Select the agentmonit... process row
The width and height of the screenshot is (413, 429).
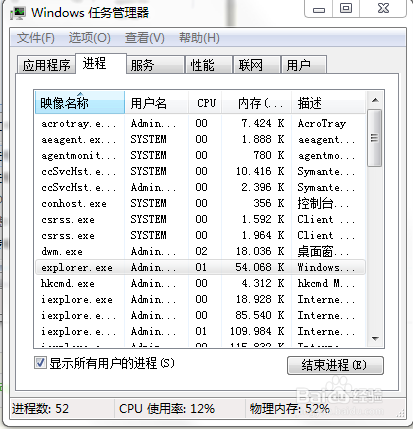coord(200,156)
